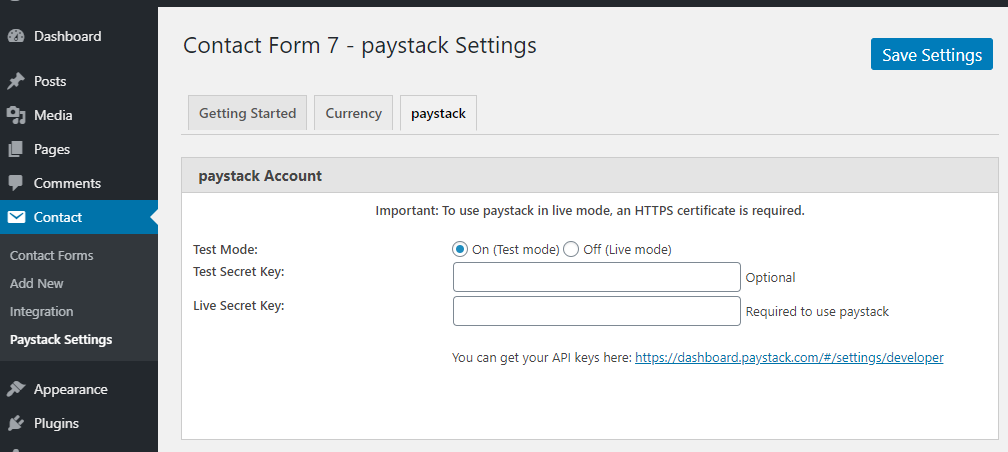
Task: Go to Posts menu
Action: click(78, 82)
